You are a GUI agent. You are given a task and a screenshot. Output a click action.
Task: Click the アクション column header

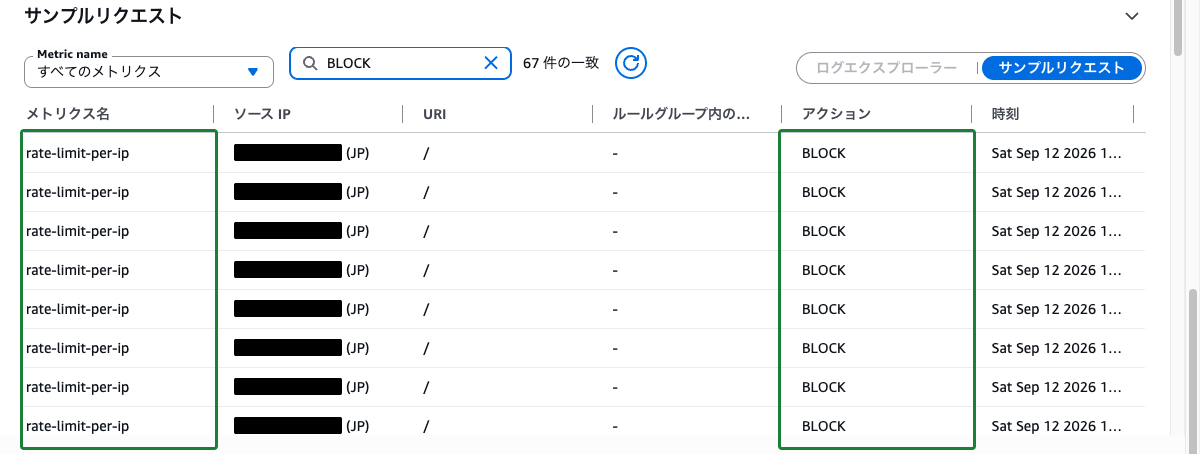(836, 114)
